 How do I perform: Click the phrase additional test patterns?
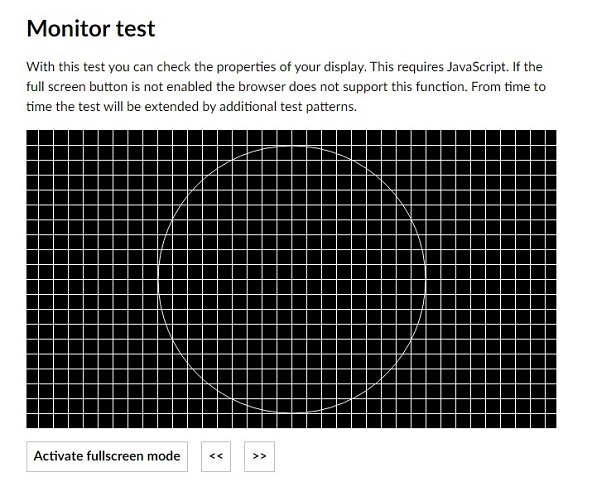pyautogui.click(x=288, y=107)
